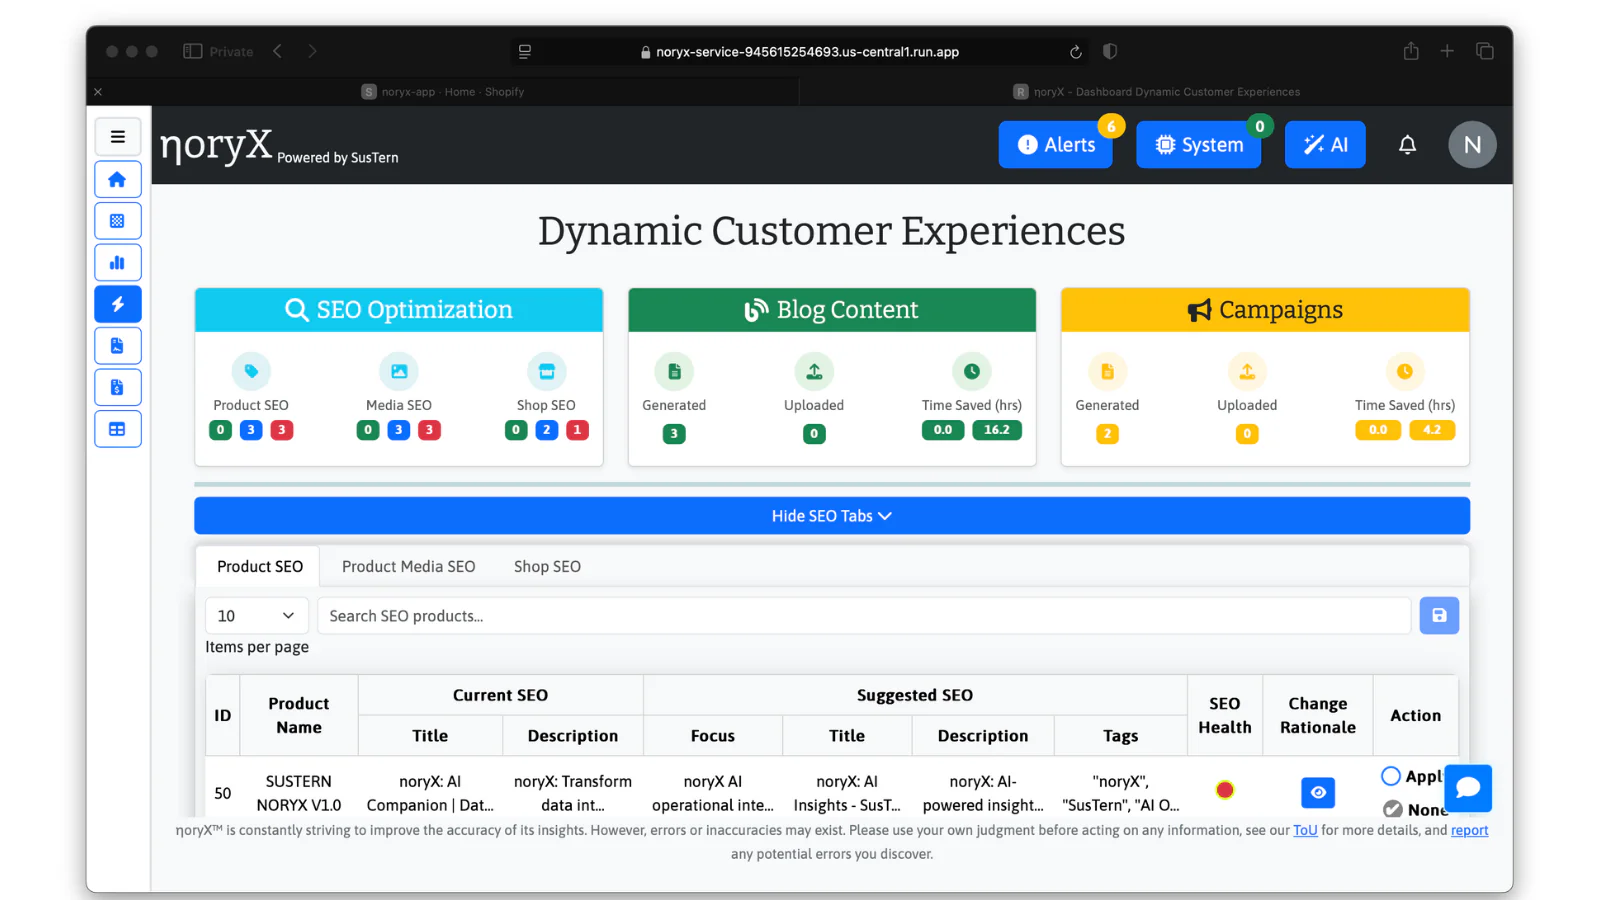Open the table grid sidebar icon
1600x900 pixels.
(x=117, y=429)
